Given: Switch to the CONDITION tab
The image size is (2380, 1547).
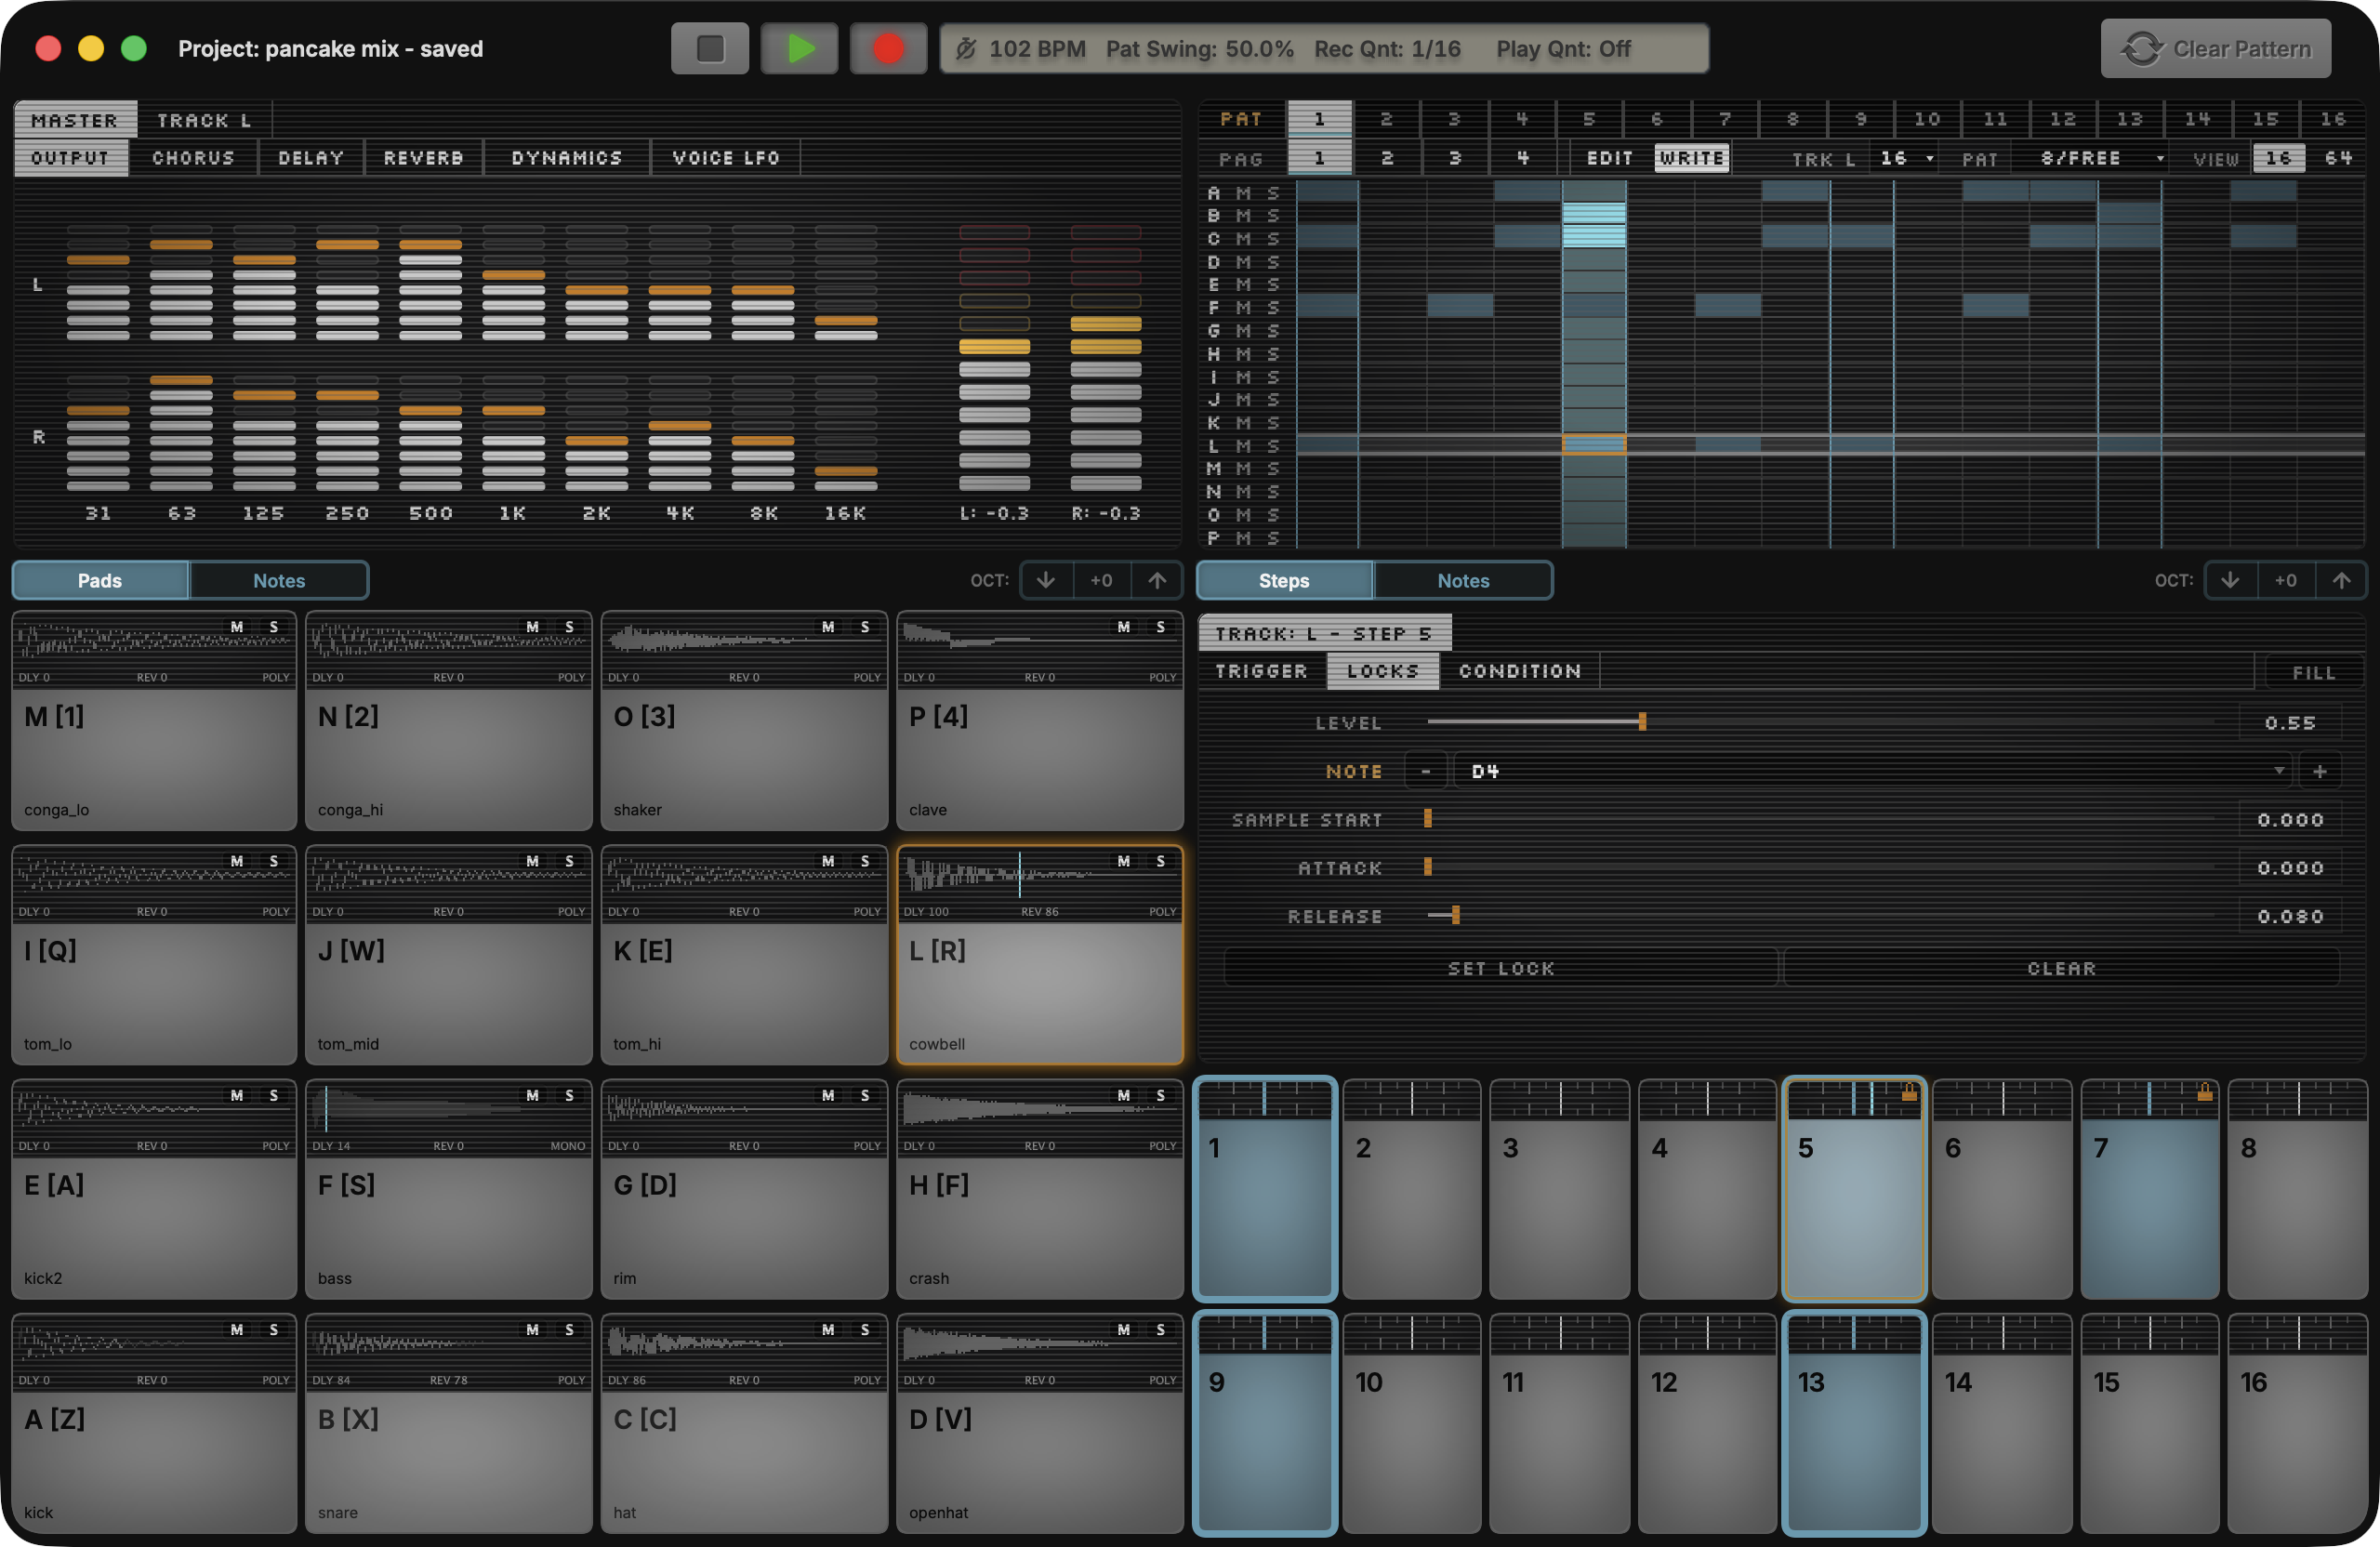Looking at the screenshot, I should click(1519, 671).
